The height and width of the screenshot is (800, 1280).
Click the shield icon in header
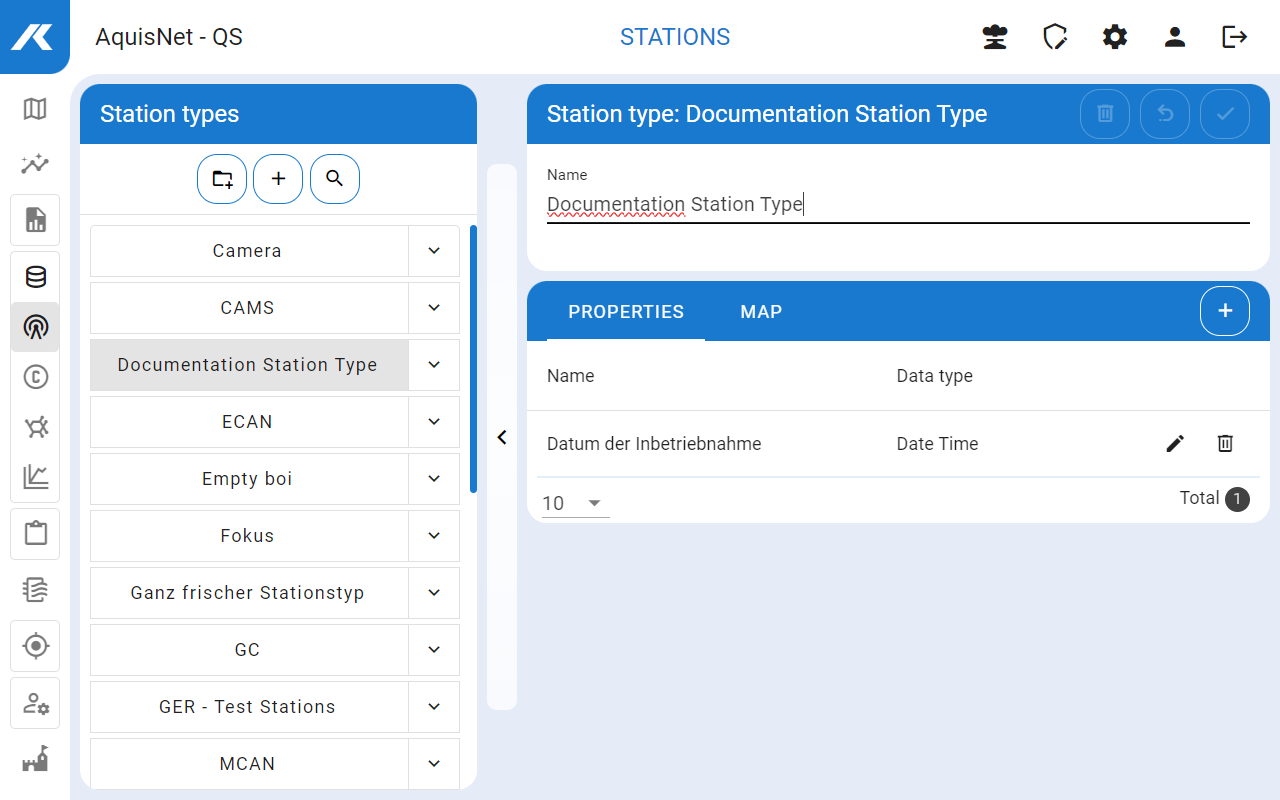pos(1055,37)
